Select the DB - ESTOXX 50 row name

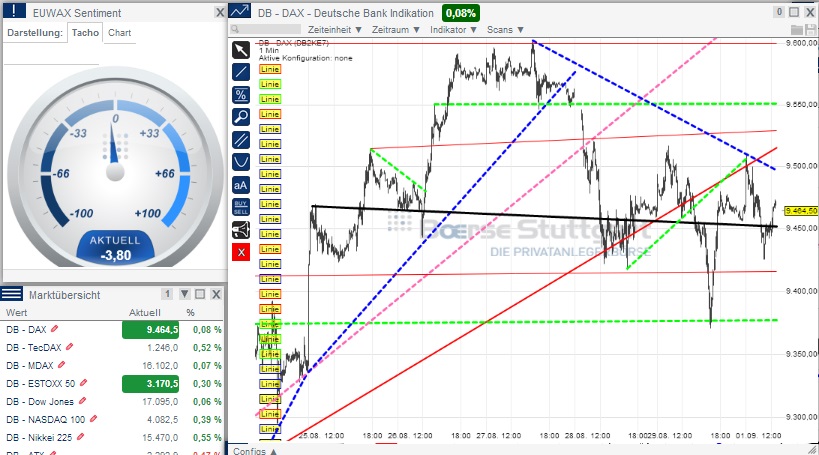click(x=41, y=383)
